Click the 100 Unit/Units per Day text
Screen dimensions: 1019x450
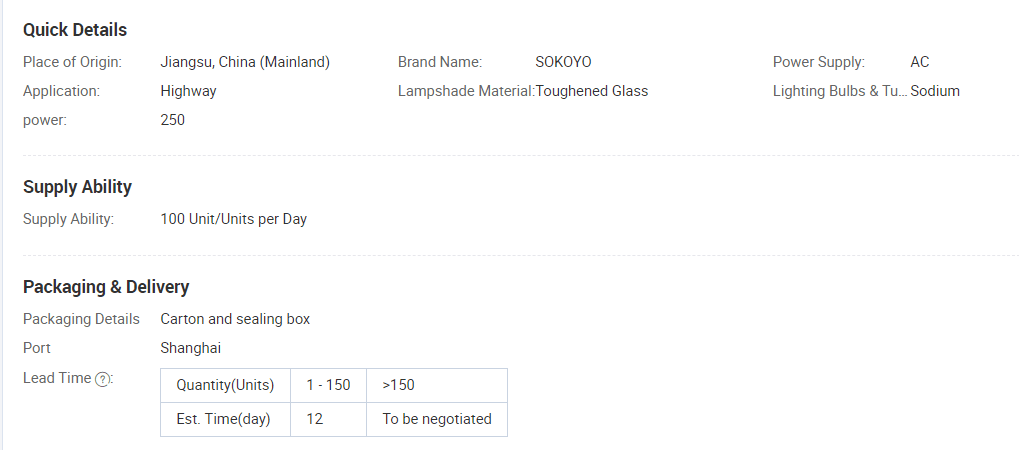point(233,219)
